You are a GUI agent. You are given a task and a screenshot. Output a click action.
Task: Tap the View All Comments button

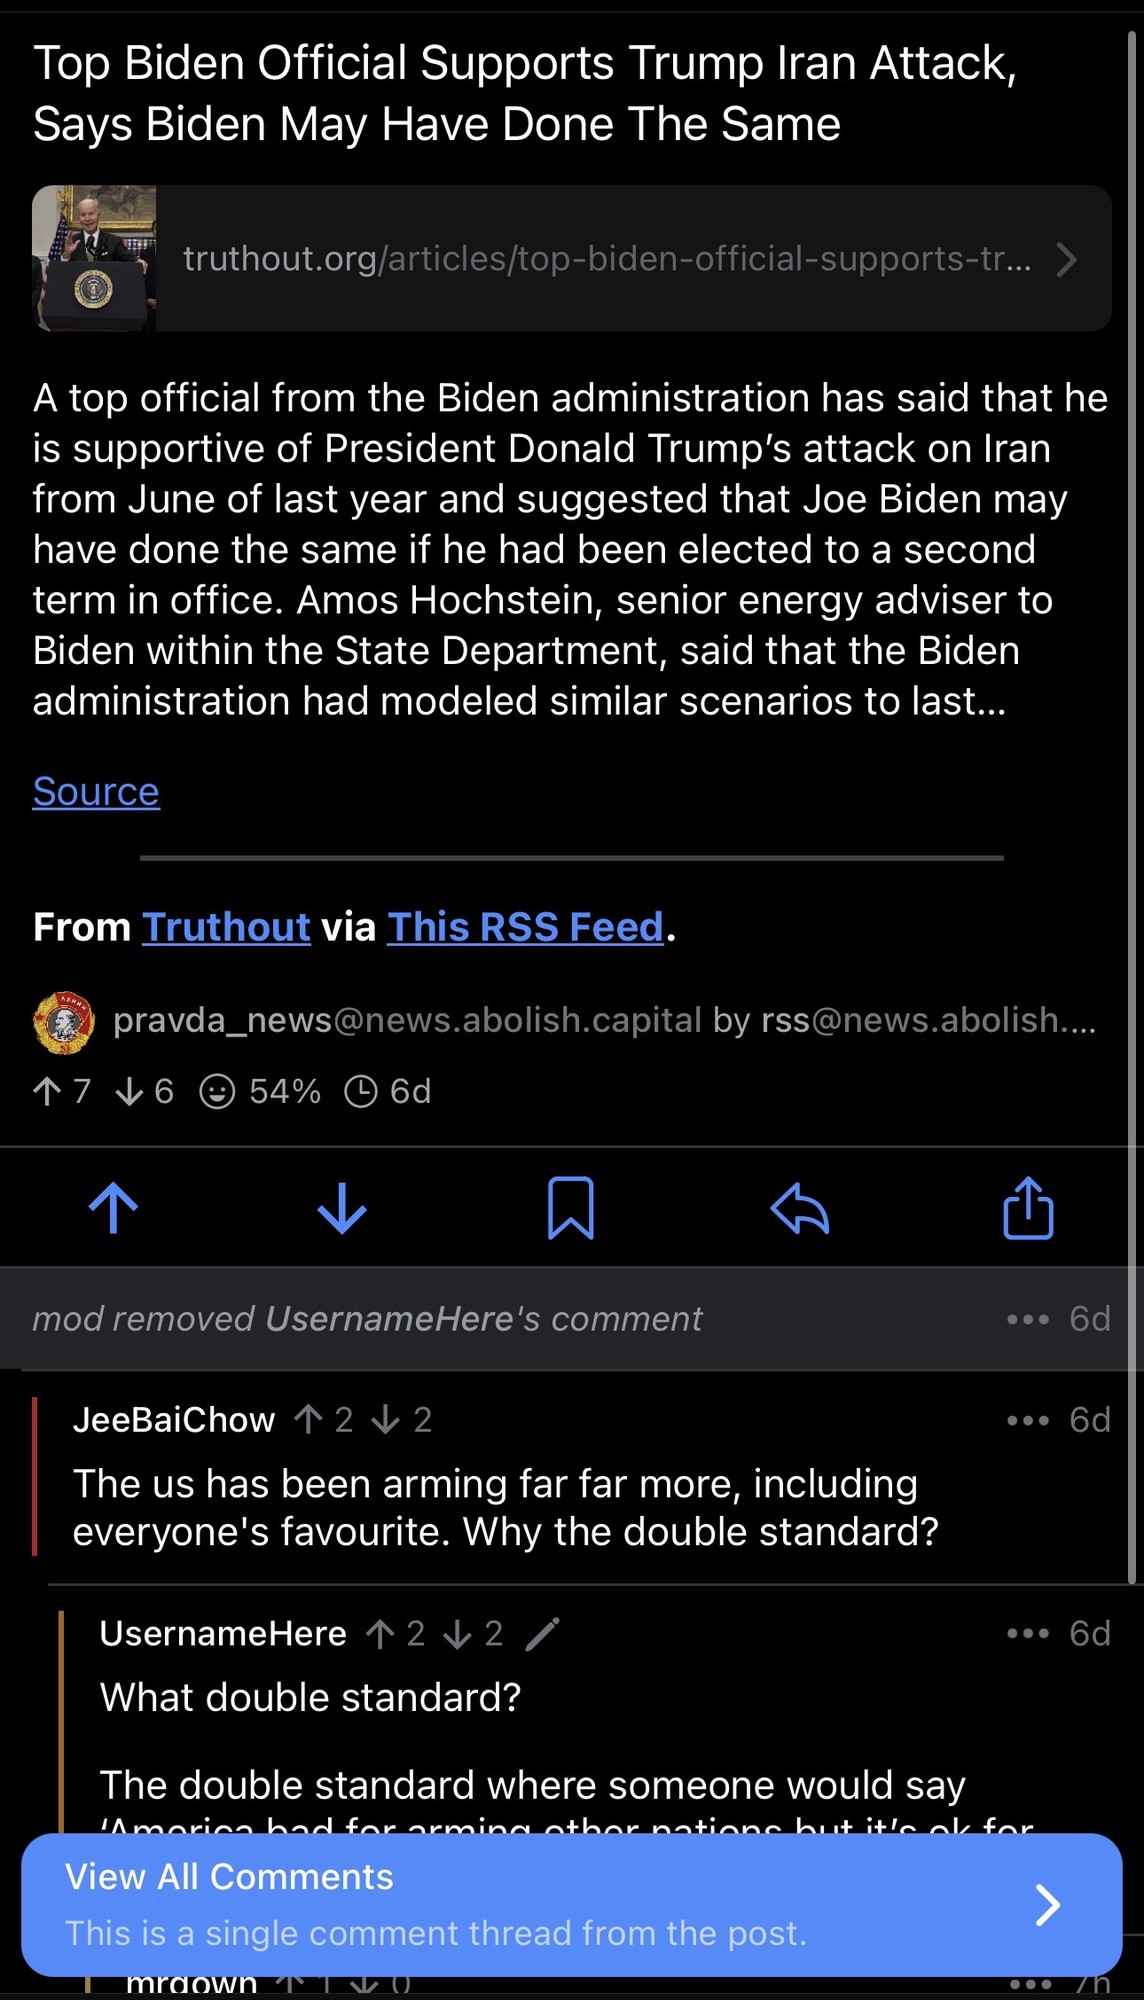click(x=571, y=1904)
